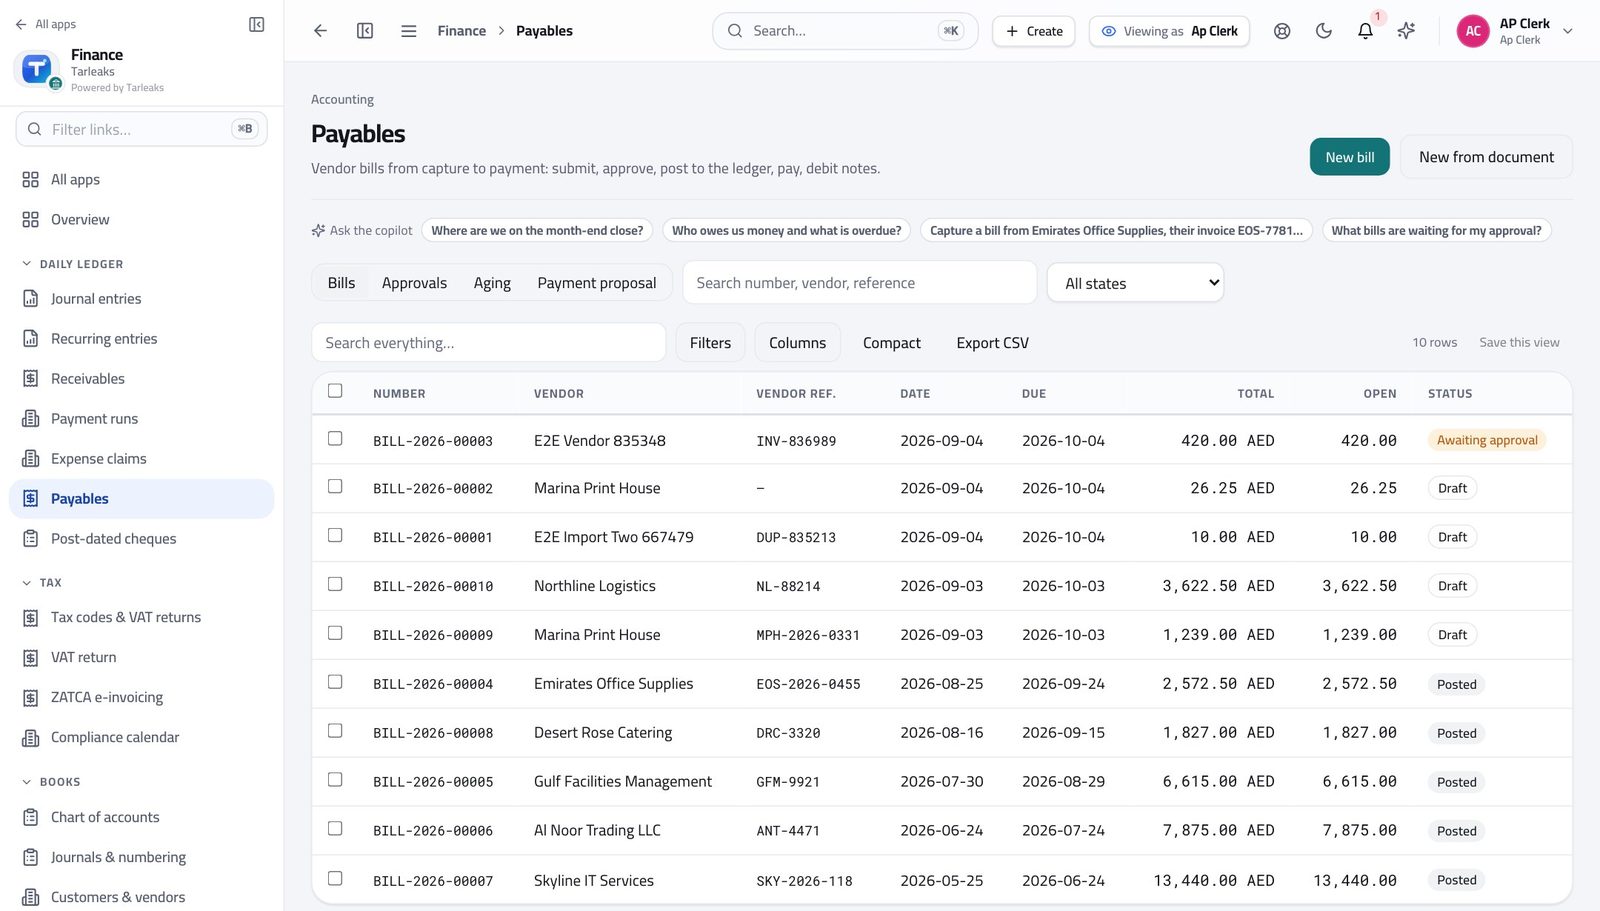Ask copilot about month-end close
This screenshot has height=911, width=1600.
coord(537,231)
